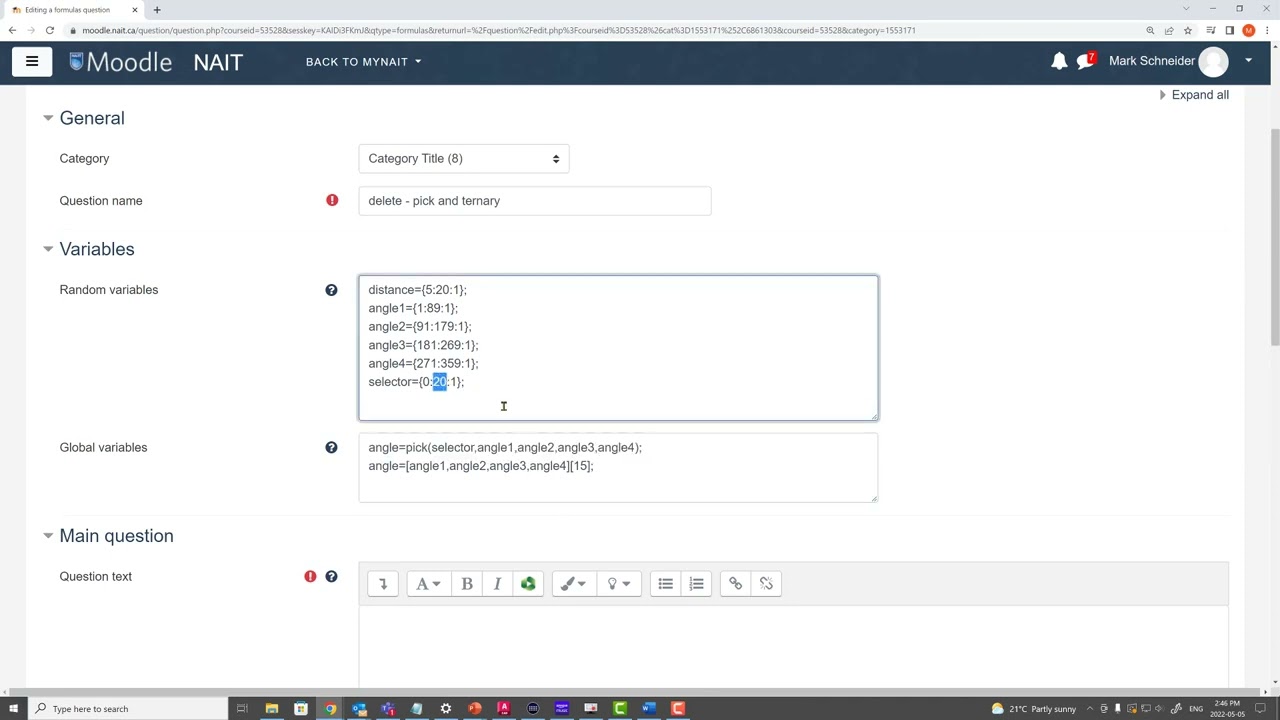The image size is (1280, 720).
Task: Open help for Question text
Action: coord(331,577)
